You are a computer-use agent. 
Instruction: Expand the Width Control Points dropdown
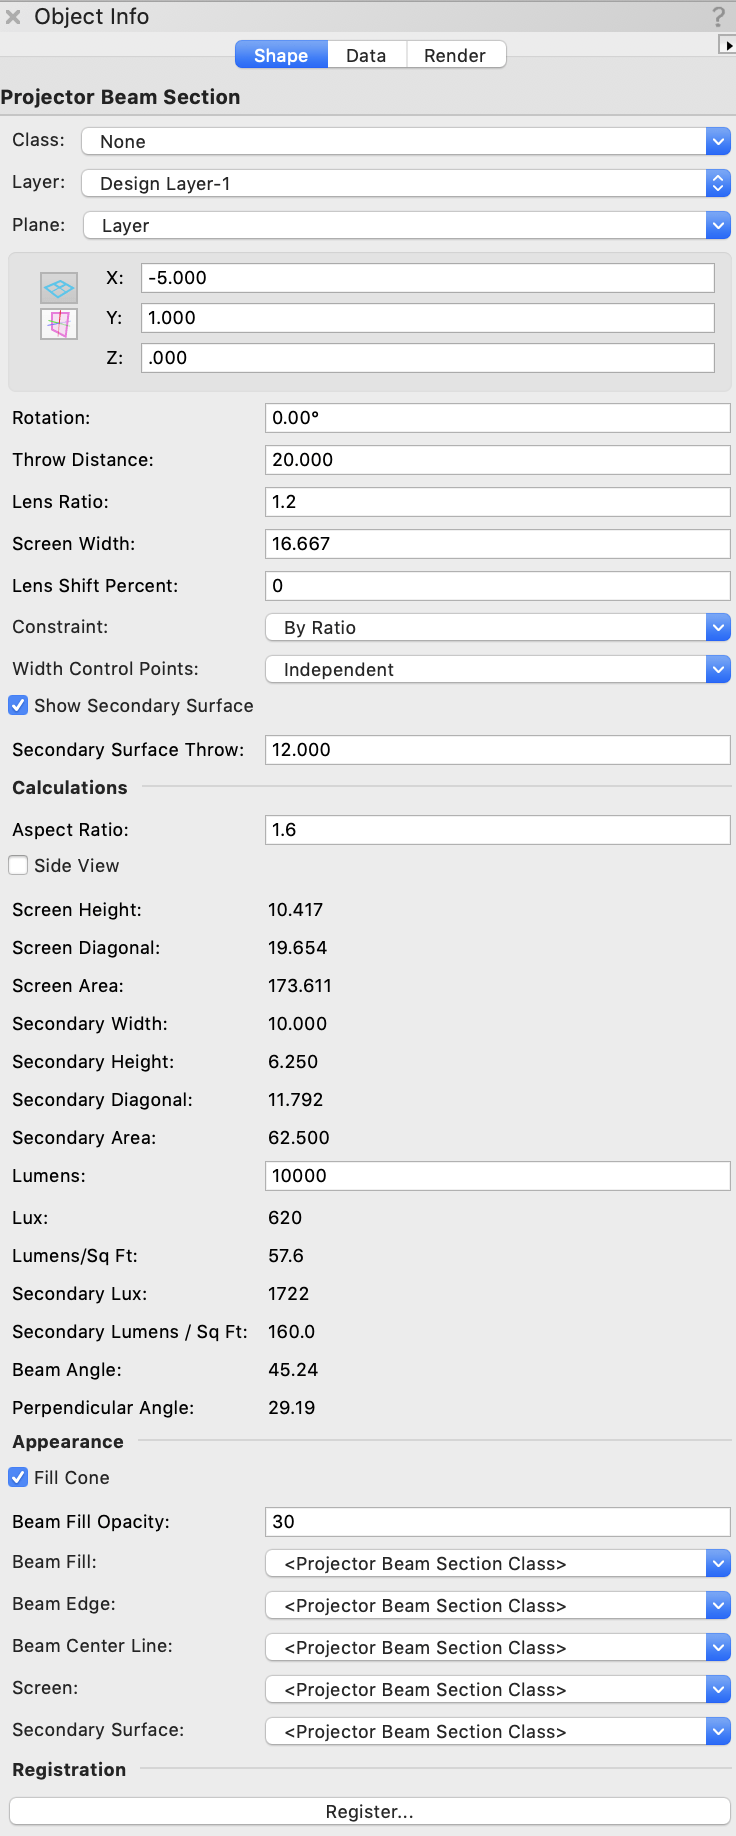497,670
